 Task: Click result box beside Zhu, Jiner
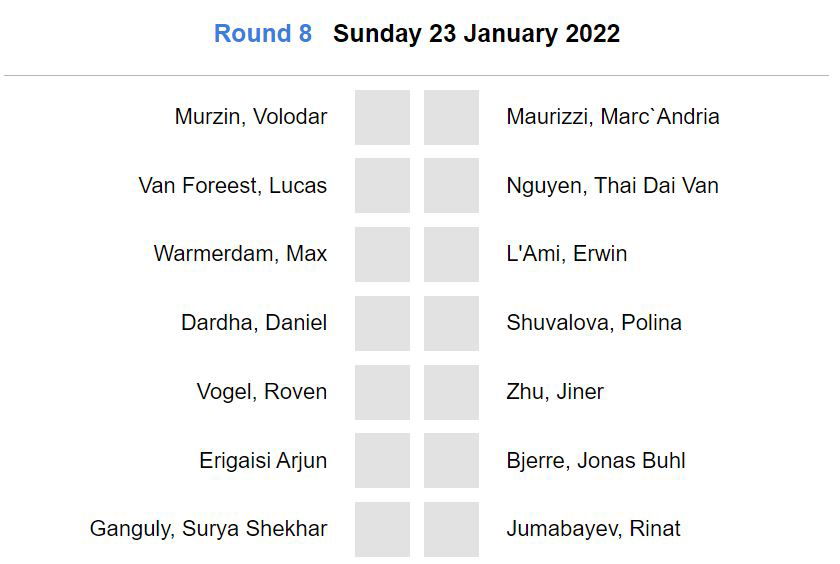(451, 392)
